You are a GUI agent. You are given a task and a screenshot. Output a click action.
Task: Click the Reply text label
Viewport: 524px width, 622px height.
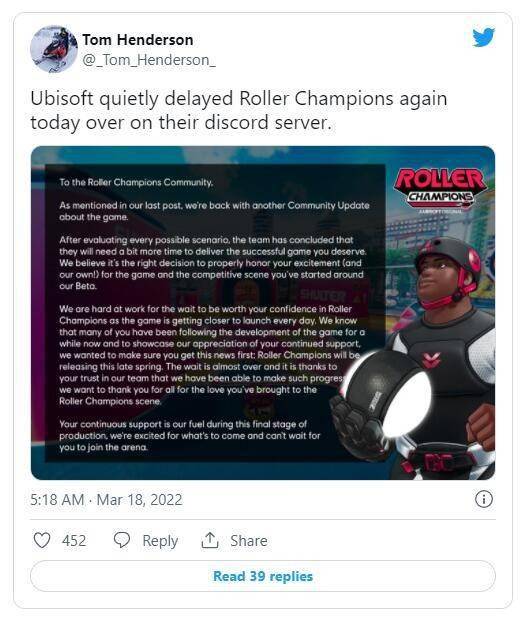(x=160, y=541)
